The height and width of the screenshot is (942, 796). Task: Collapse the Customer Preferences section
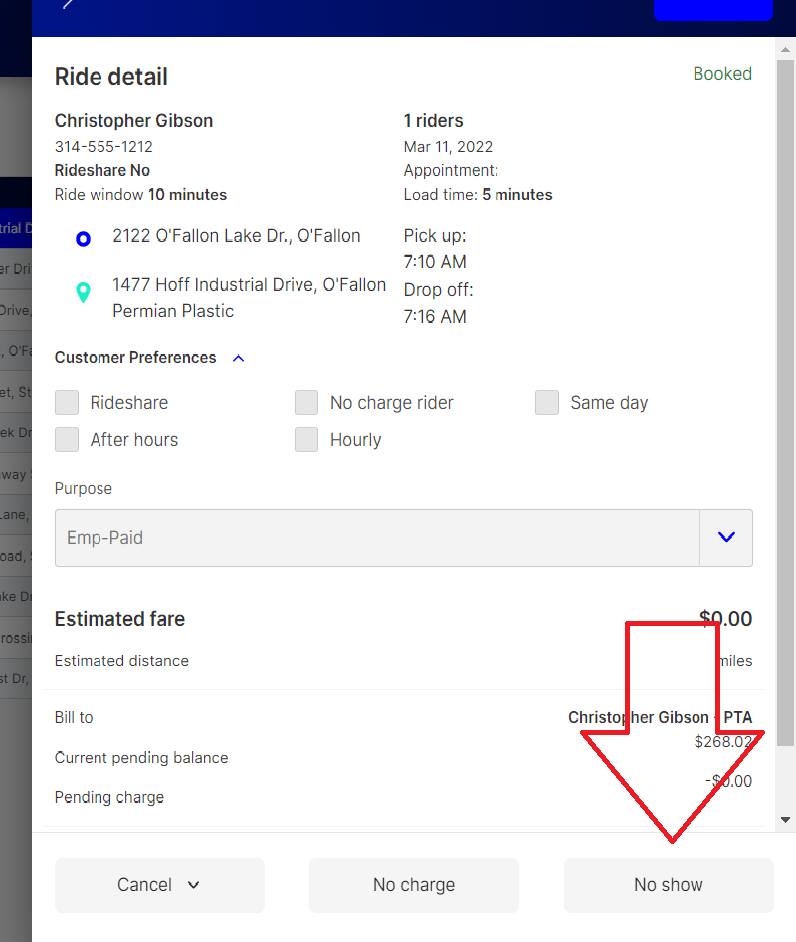(238, 358)
